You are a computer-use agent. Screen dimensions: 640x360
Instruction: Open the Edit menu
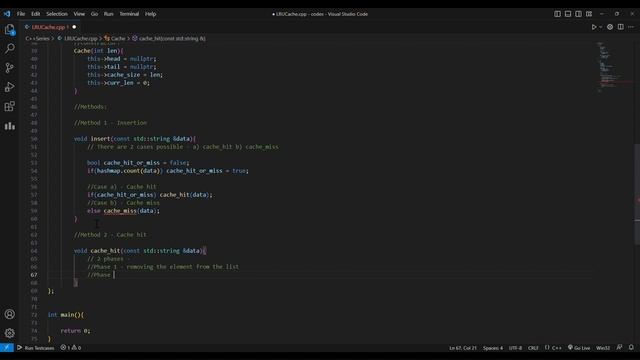[36, 14]
